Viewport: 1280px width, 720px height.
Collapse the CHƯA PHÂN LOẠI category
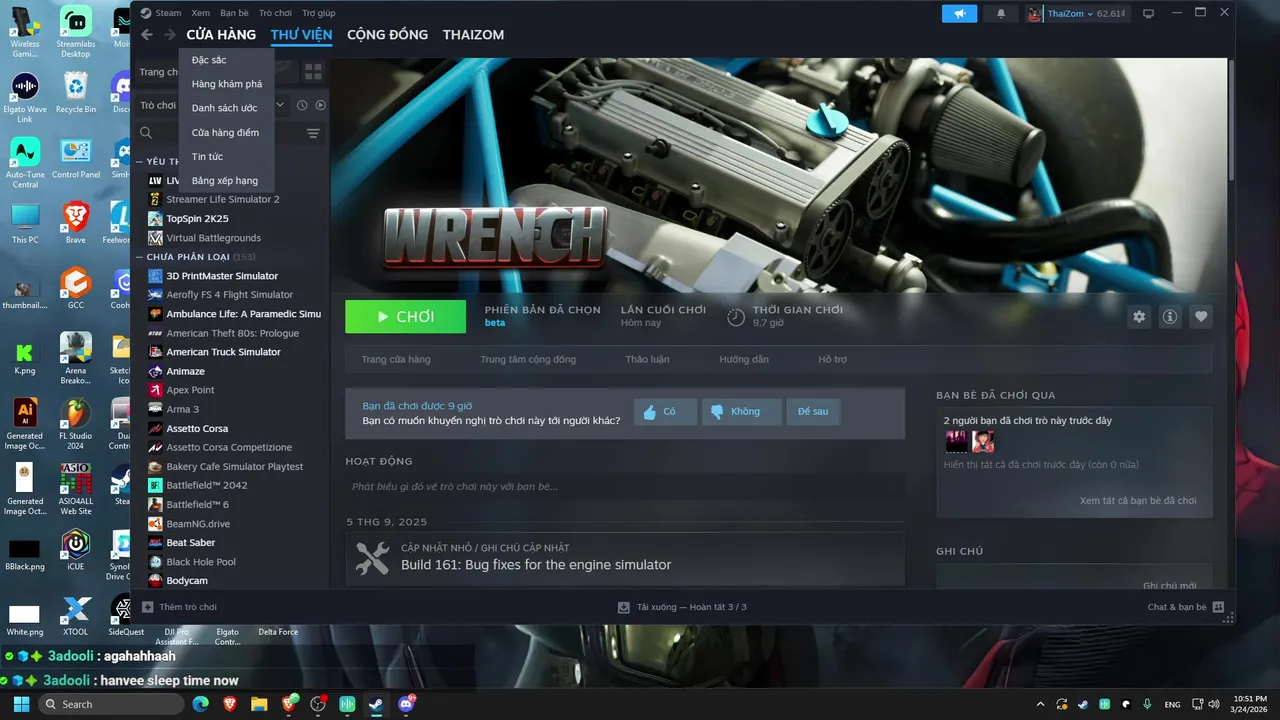tap(140, 257)
